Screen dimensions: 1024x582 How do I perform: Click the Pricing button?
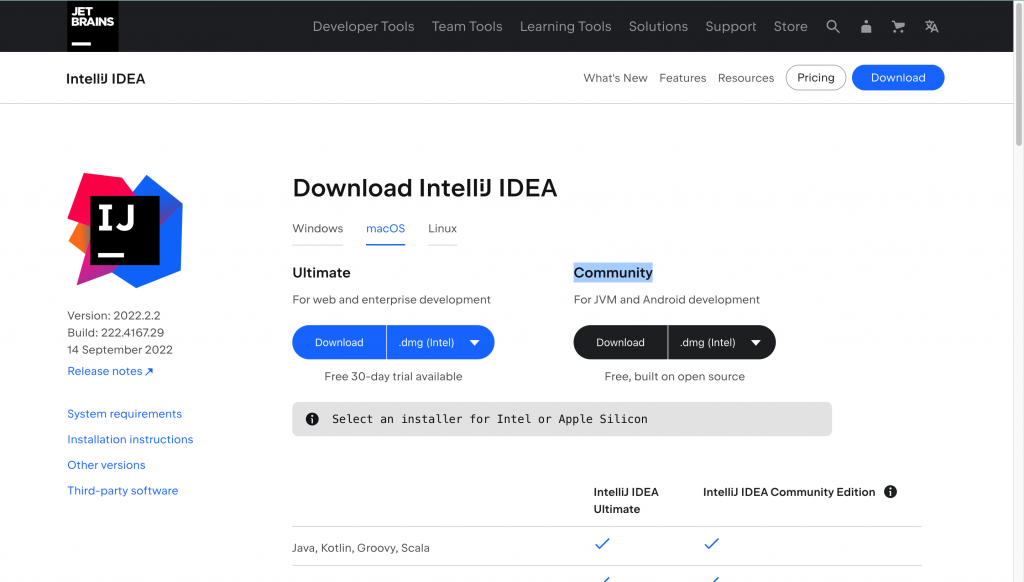816,78
